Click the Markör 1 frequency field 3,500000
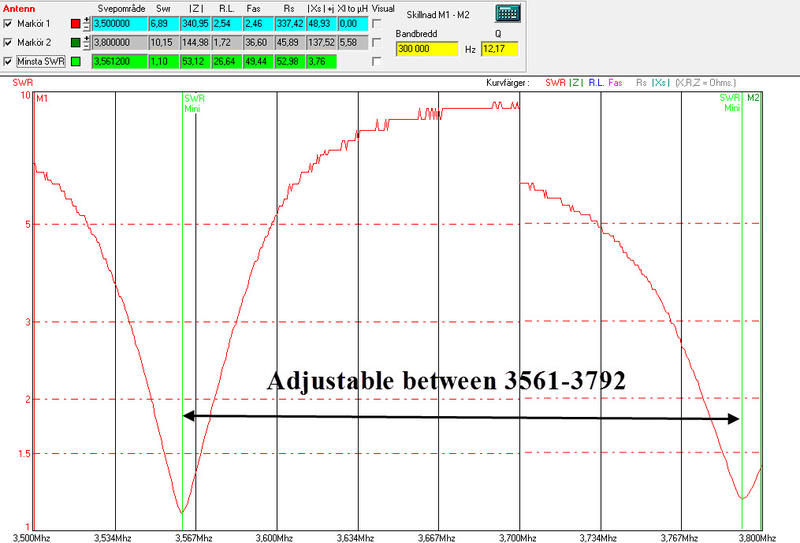The image size is (800, 543). click(x=120, y=23)
